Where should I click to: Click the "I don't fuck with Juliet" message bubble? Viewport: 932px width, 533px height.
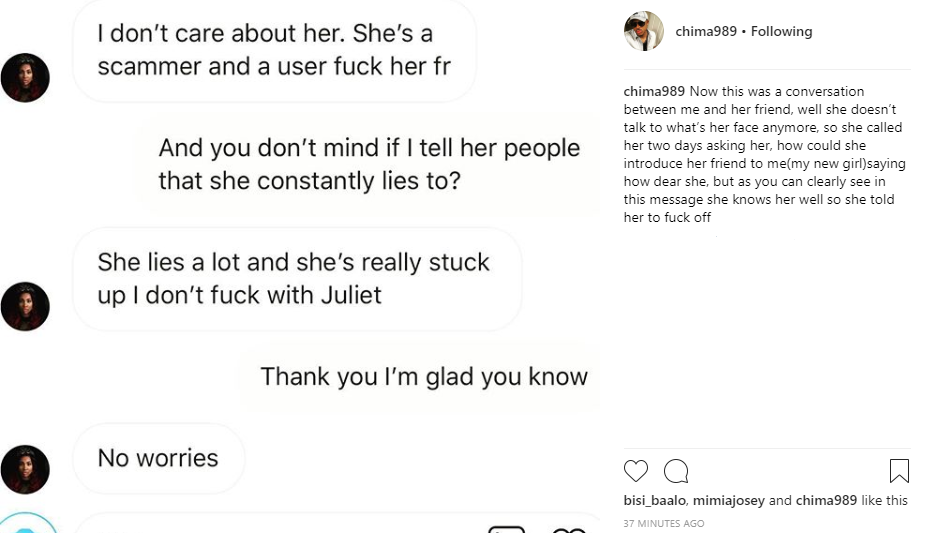tap(294, 278)
